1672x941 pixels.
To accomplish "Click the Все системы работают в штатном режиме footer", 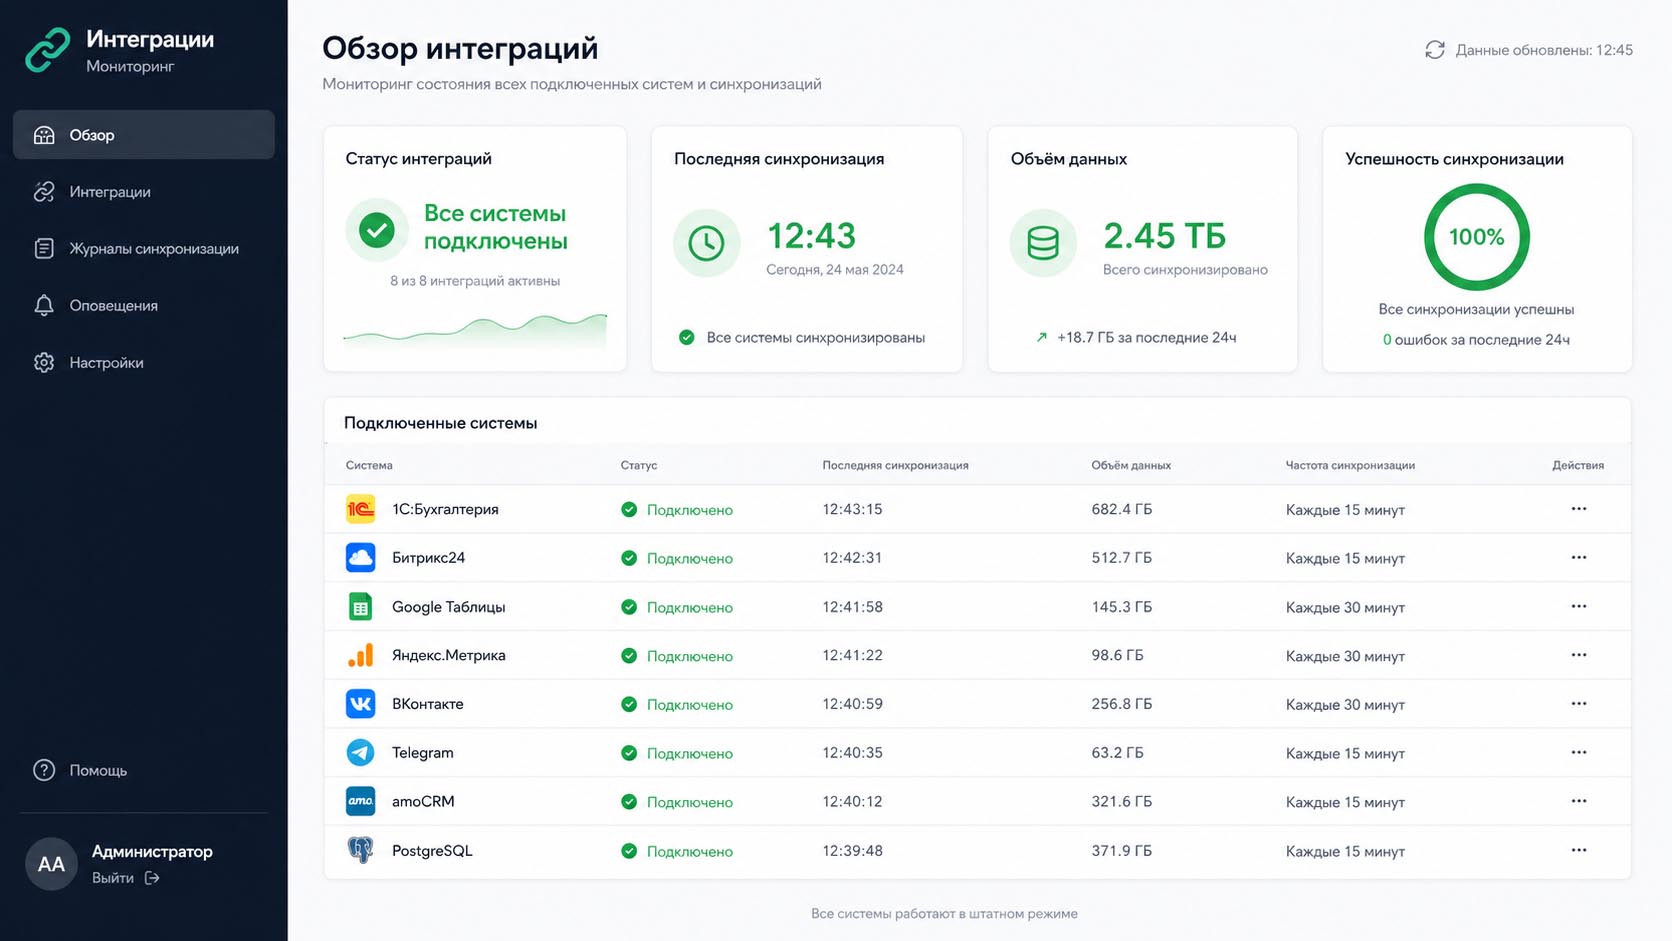I will (x=944, y=913).
